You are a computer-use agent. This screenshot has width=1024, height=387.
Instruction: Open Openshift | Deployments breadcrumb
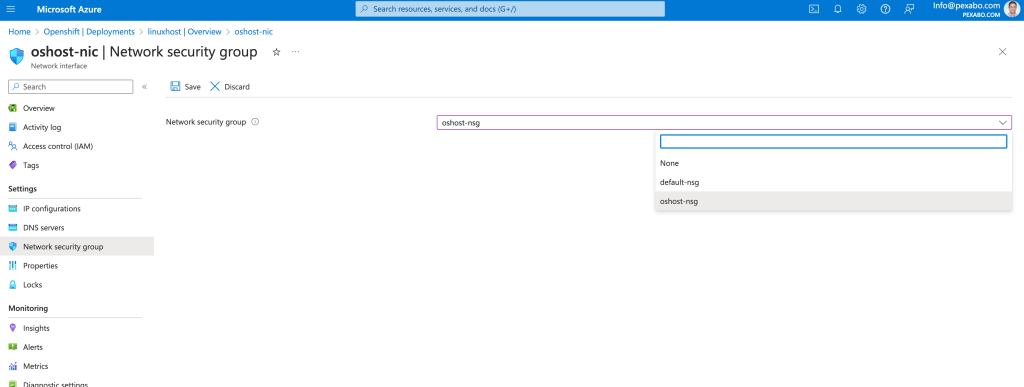click(x=89, y=31)
